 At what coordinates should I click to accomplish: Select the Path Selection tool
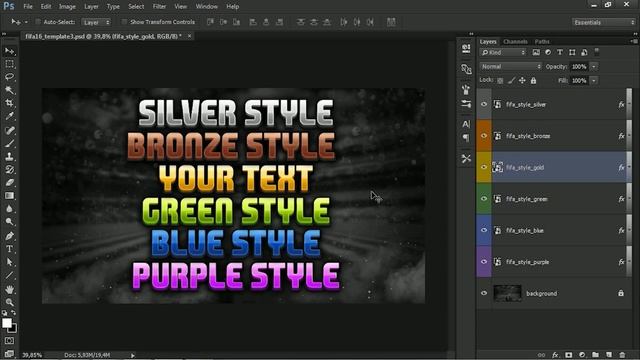[x=9, y=262]
